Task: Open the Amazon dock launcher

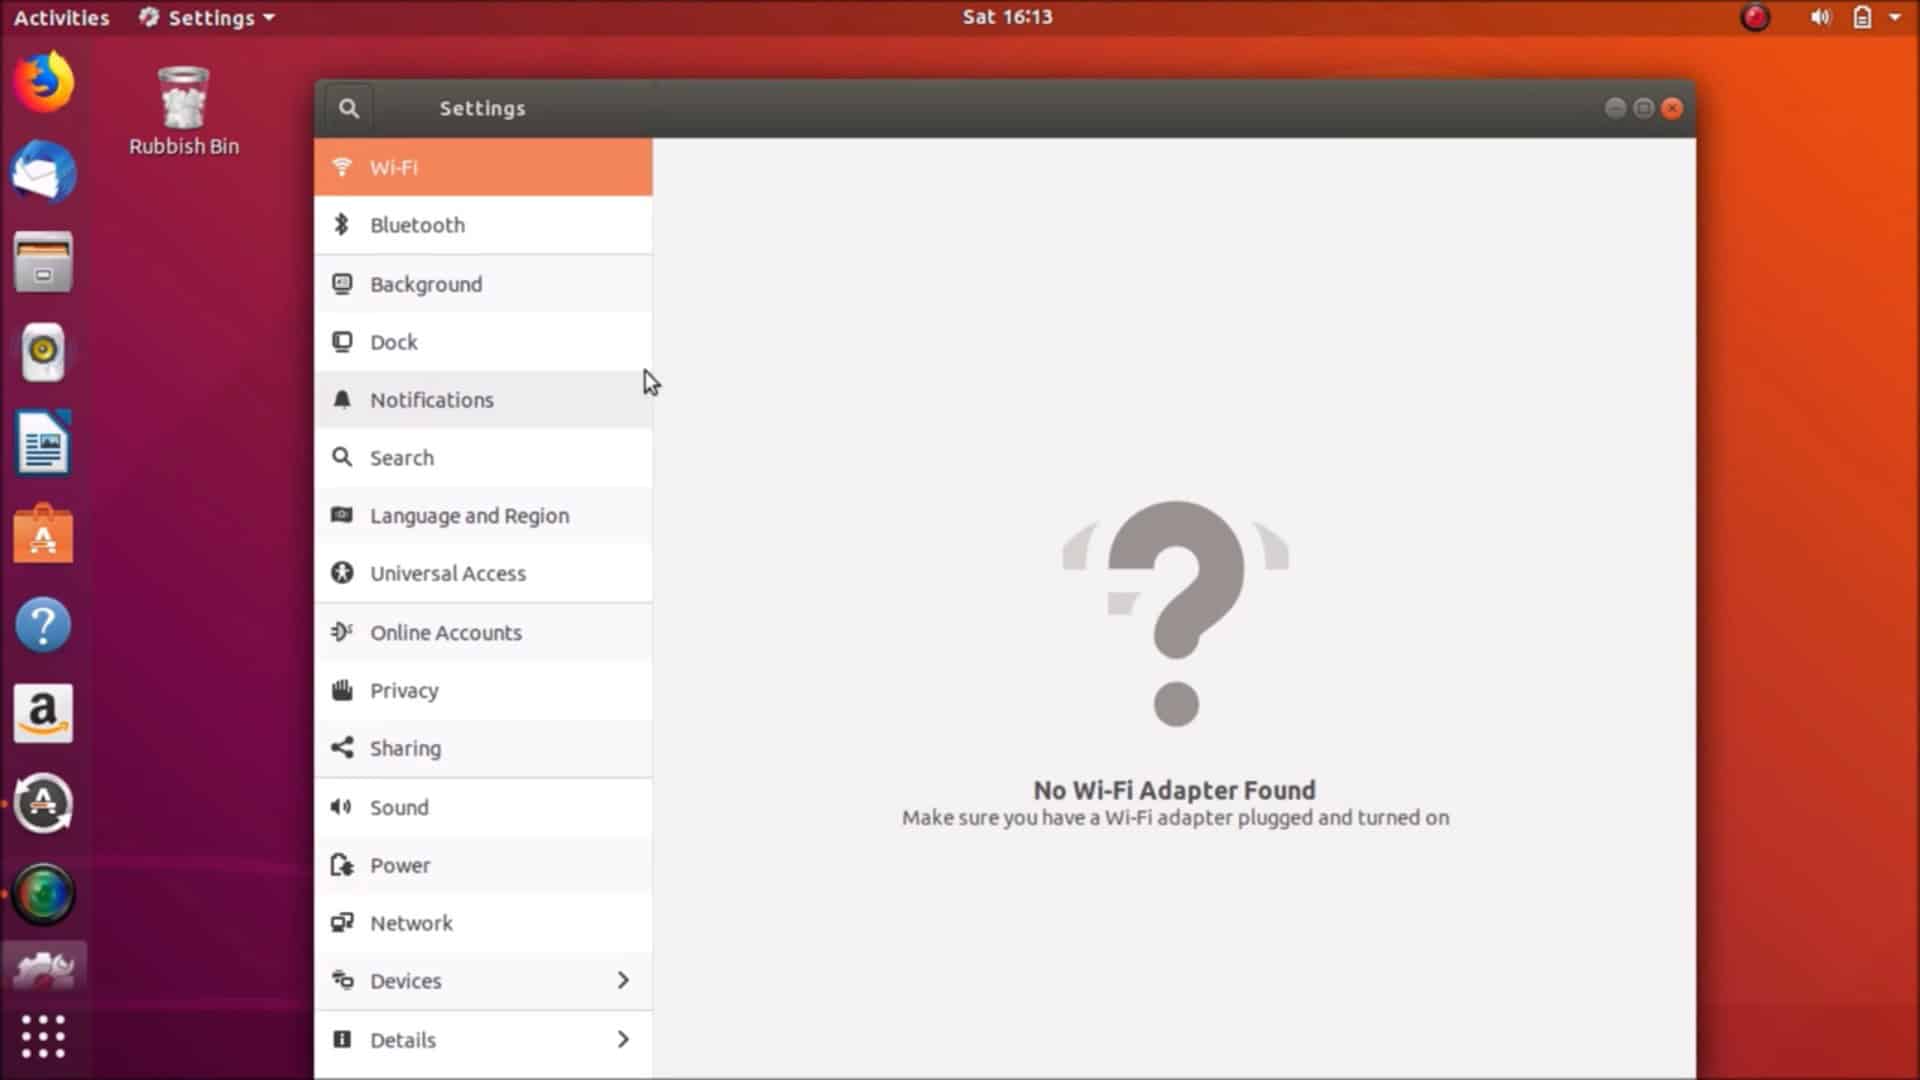Action: [x=43, y=714]
